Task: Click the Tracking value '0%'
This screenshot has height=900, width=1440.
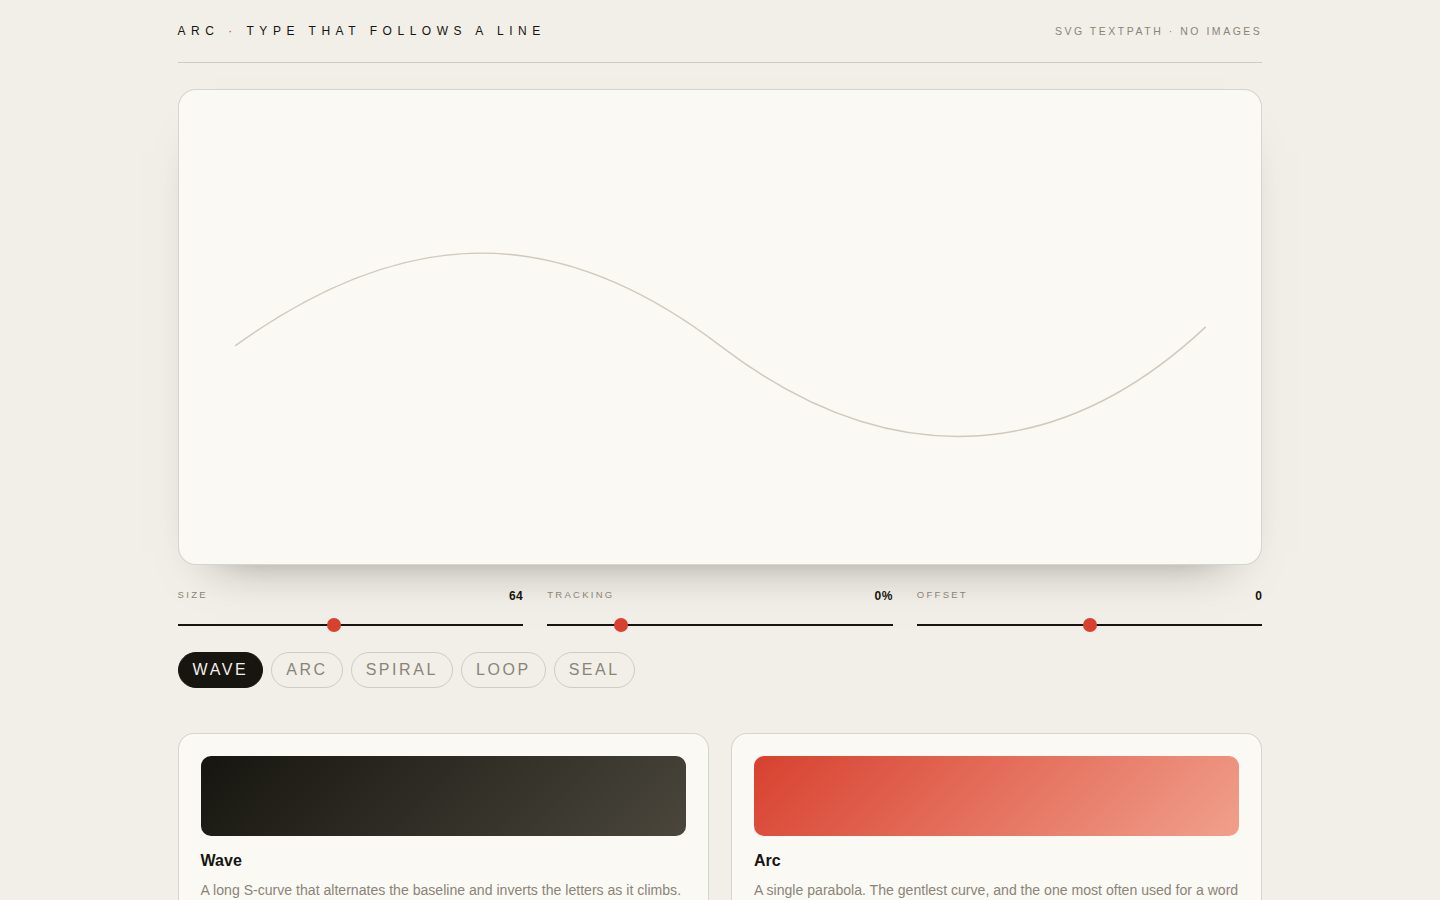Action: [x=883, y=596]
